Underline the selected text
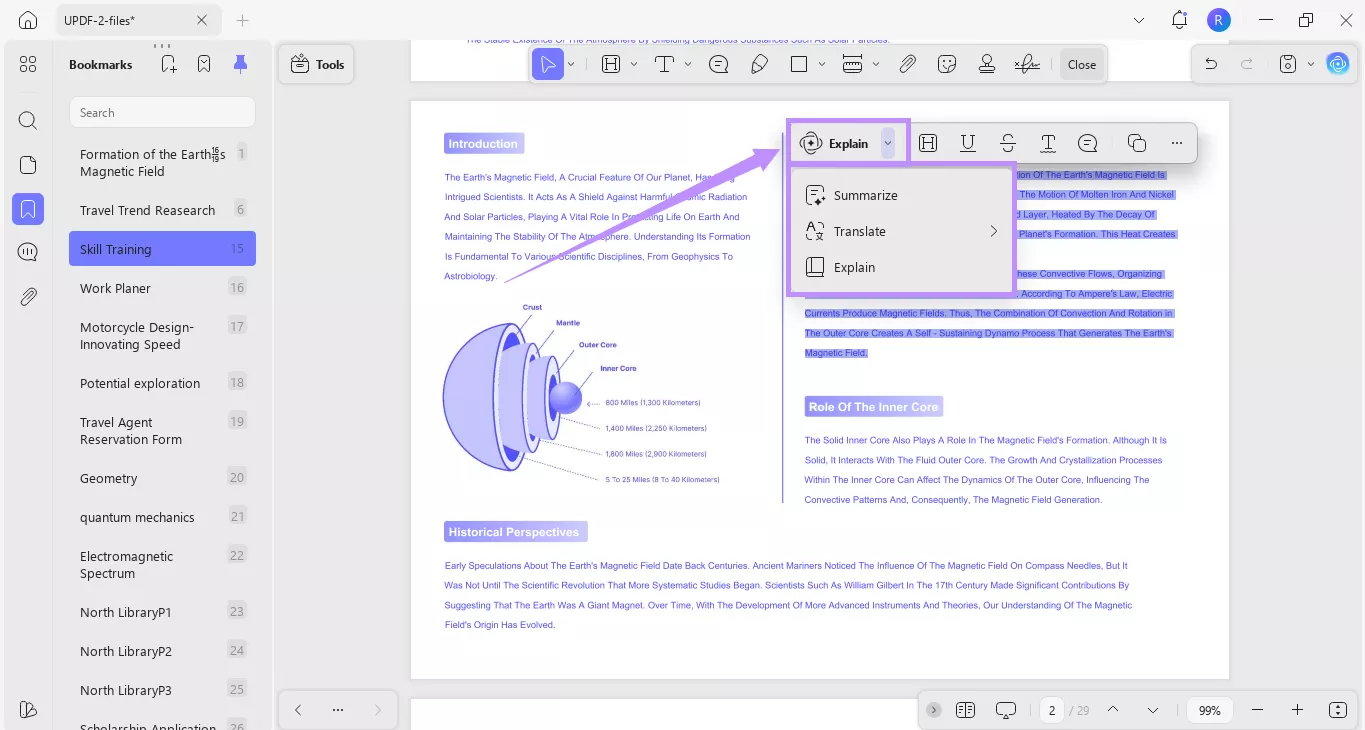Viewport: 1365px width, 730px height. click(968, 143)
